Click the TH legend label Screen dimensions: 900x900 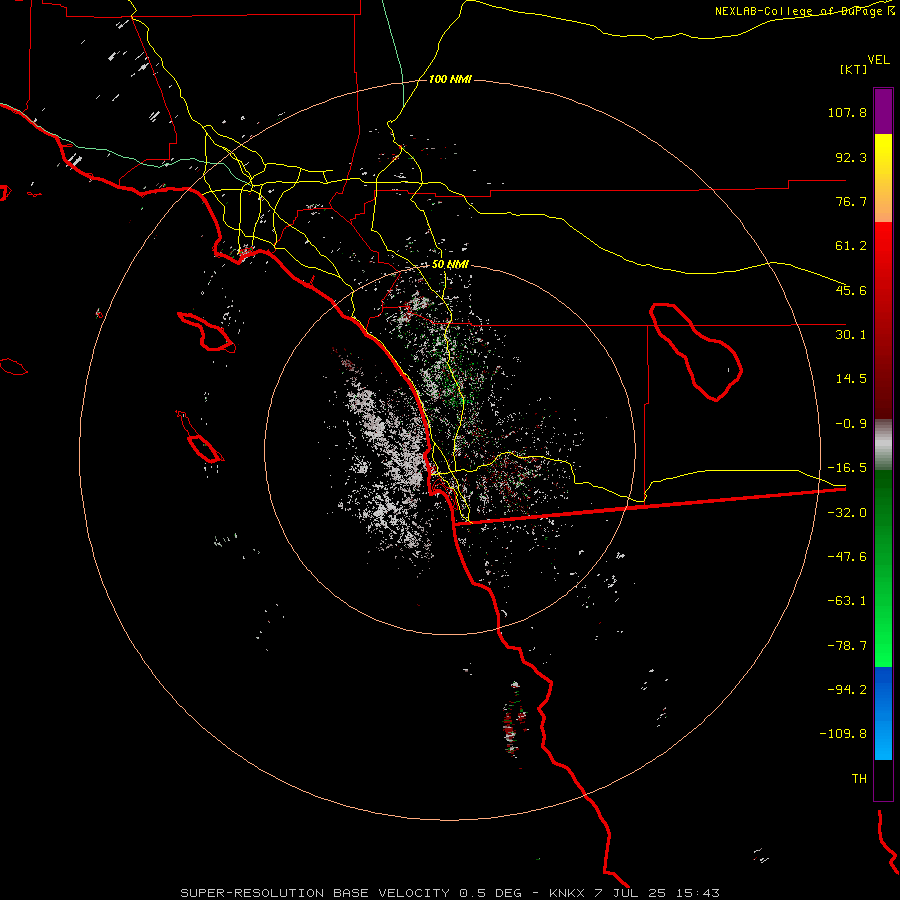click(x=859, y=779)
